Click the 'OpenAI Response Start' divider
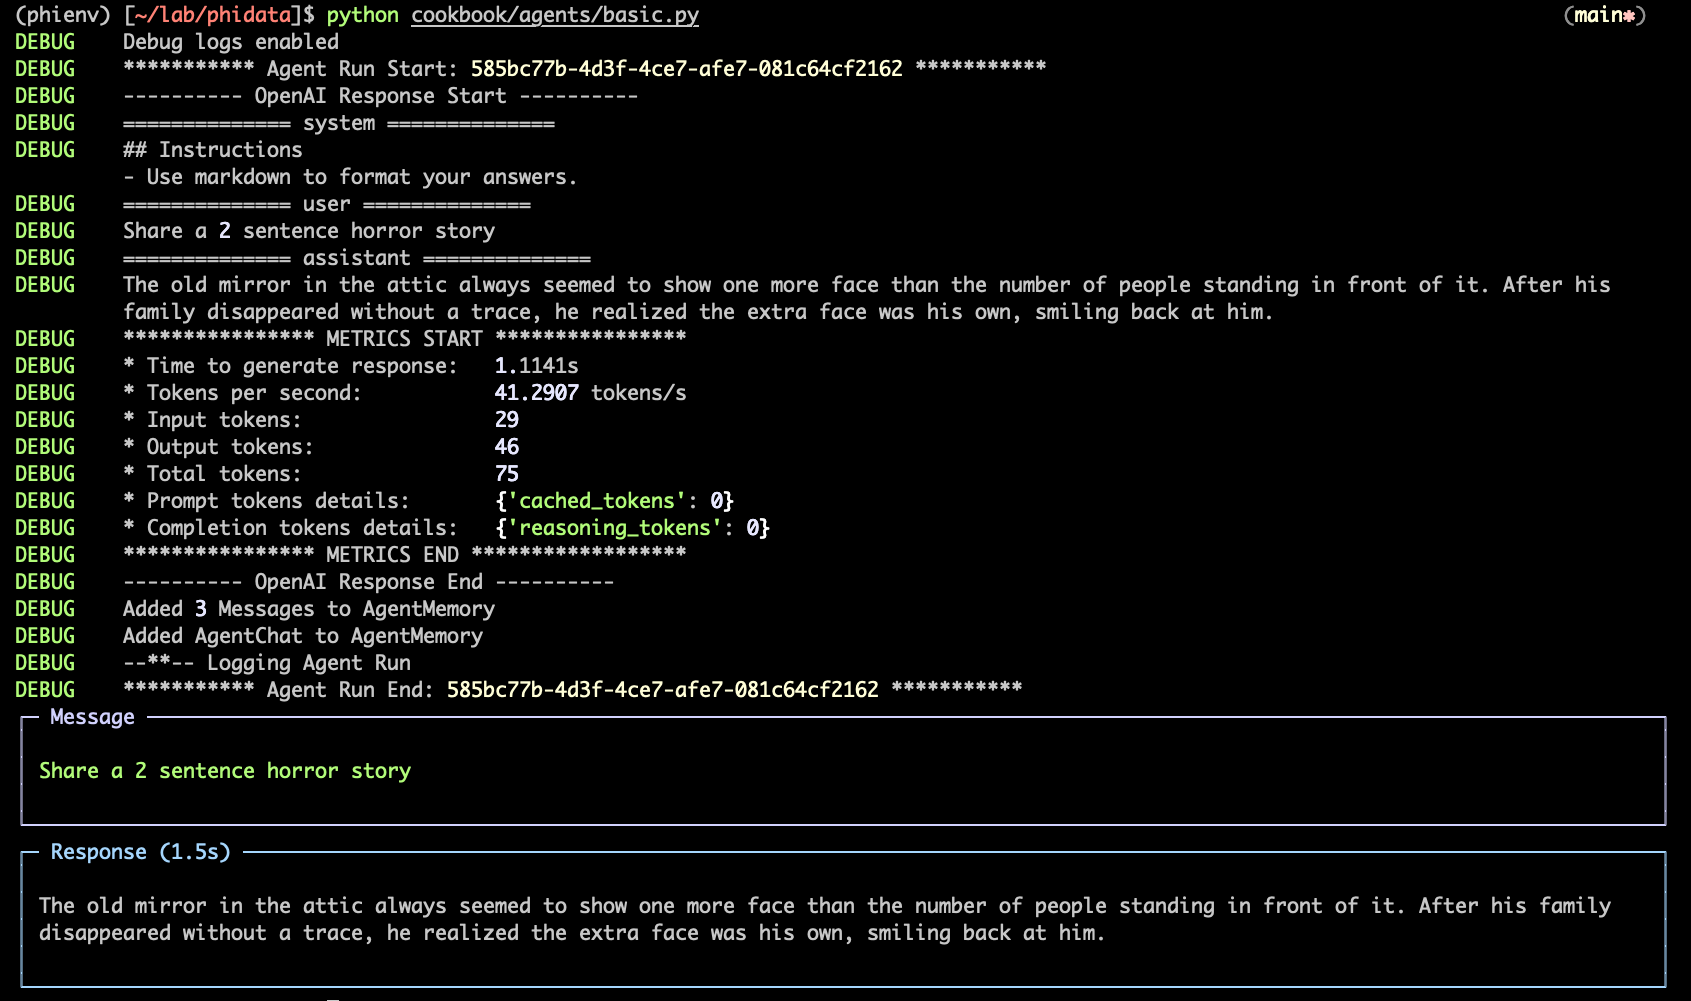The image size is (1691, 1001). pos(379,95)
